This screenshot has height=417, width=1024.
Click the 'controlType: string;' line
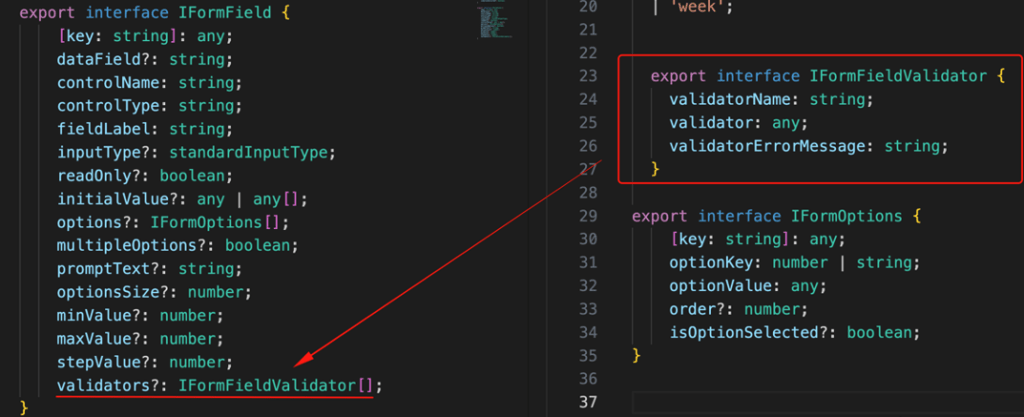tap(150, 106)
